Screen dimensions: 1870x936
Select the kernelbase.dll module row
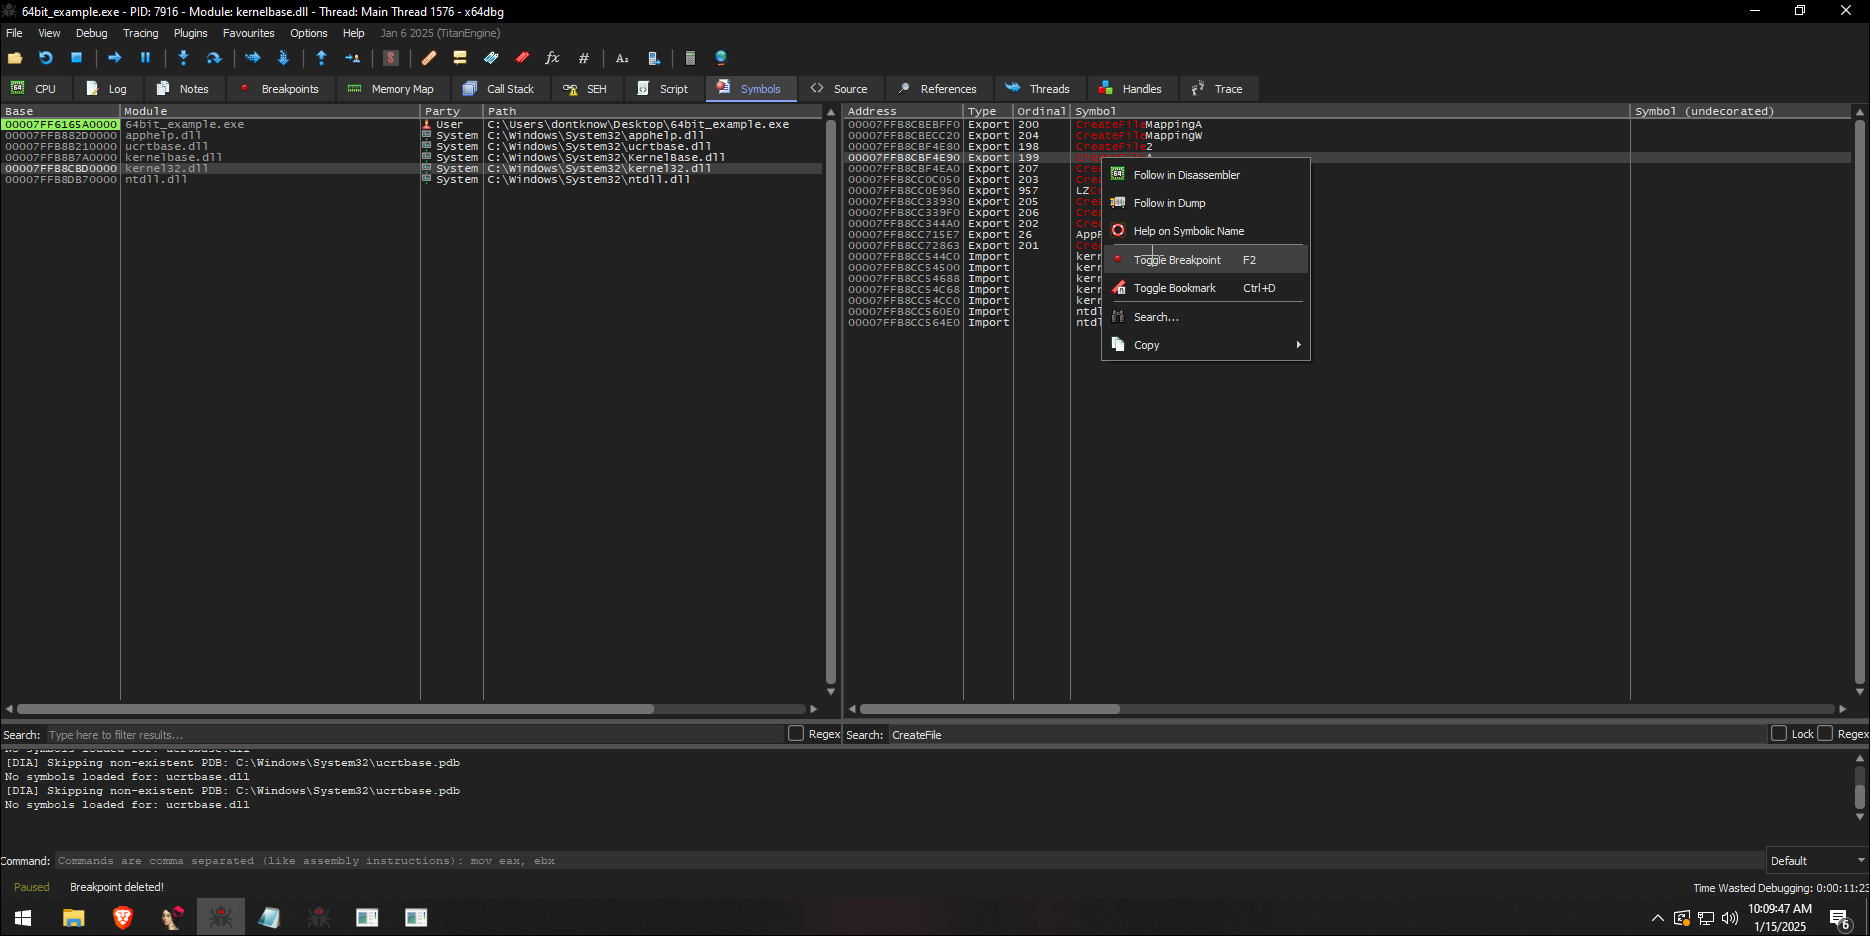click(x=411, y=158)
